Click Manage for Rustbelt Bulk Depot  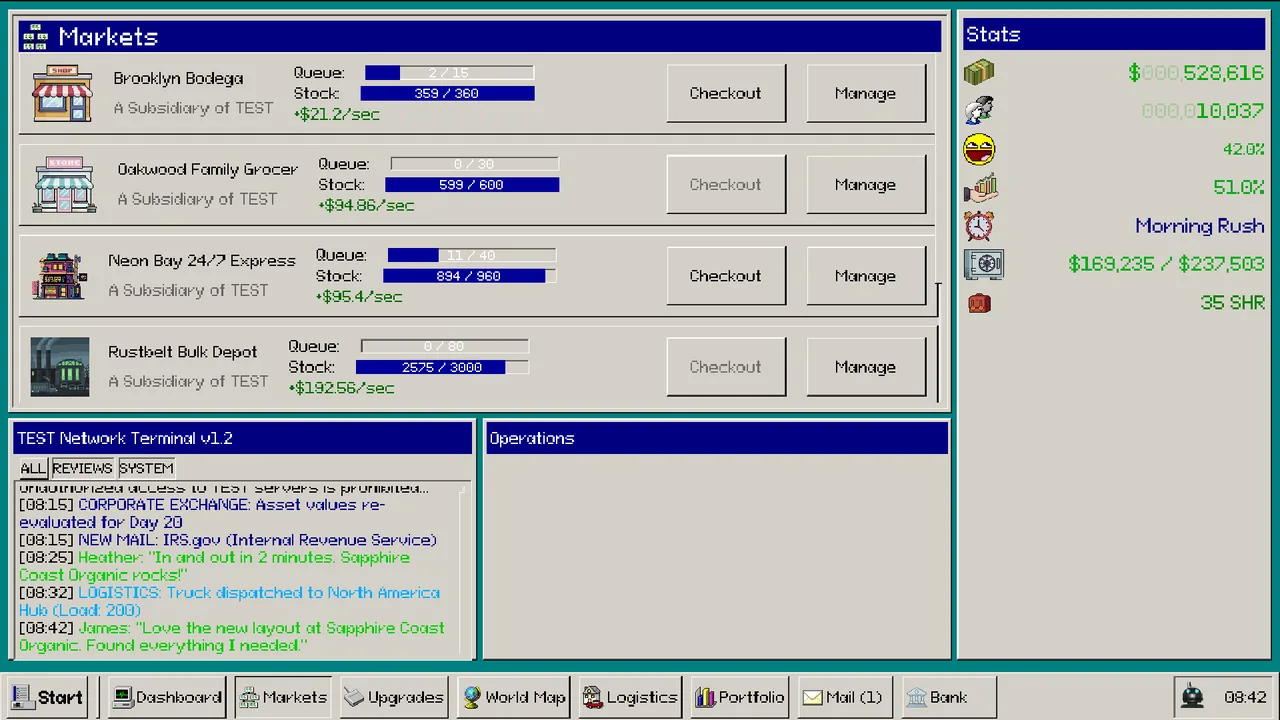point(866,367)
